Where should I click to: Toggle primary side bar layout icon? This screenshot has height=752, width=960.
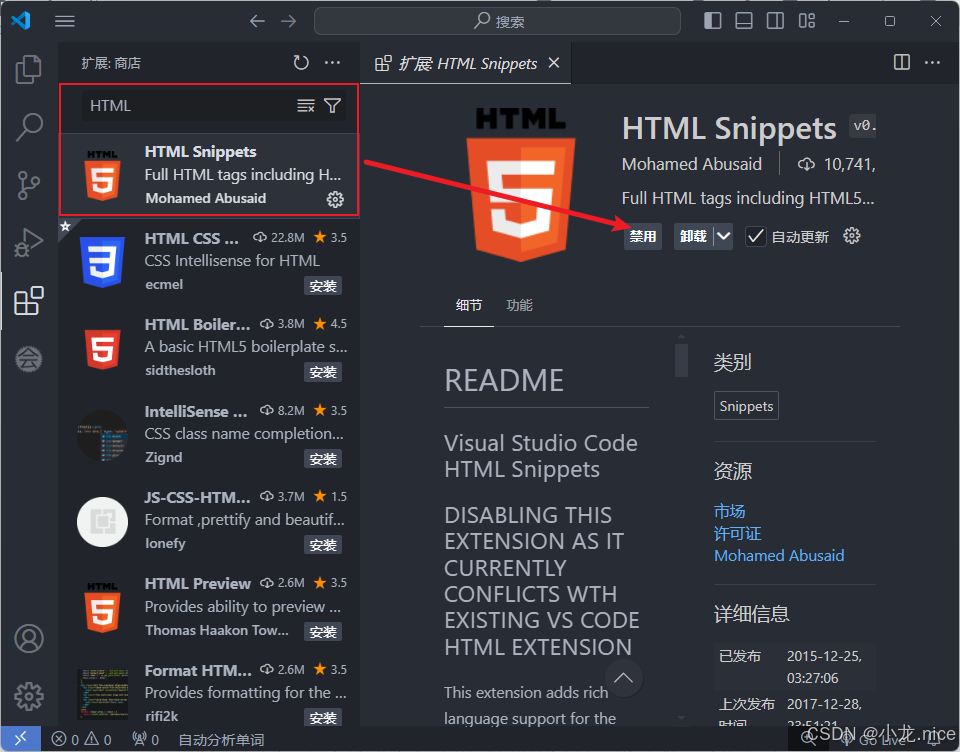713,21
